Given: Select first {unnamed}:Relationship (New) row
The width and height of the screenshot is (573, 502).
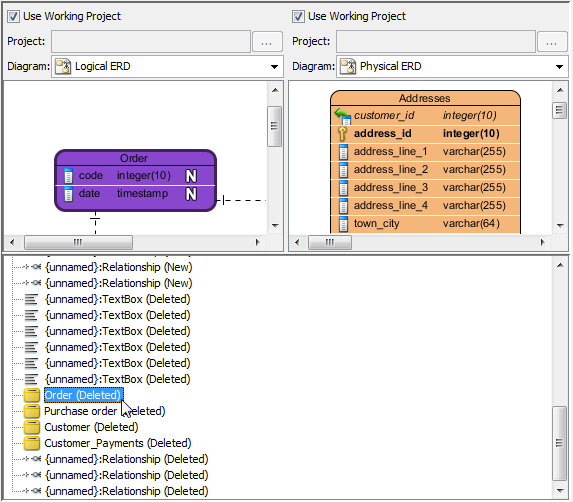Looking at the screenshot, I should [x=118, y=267].
